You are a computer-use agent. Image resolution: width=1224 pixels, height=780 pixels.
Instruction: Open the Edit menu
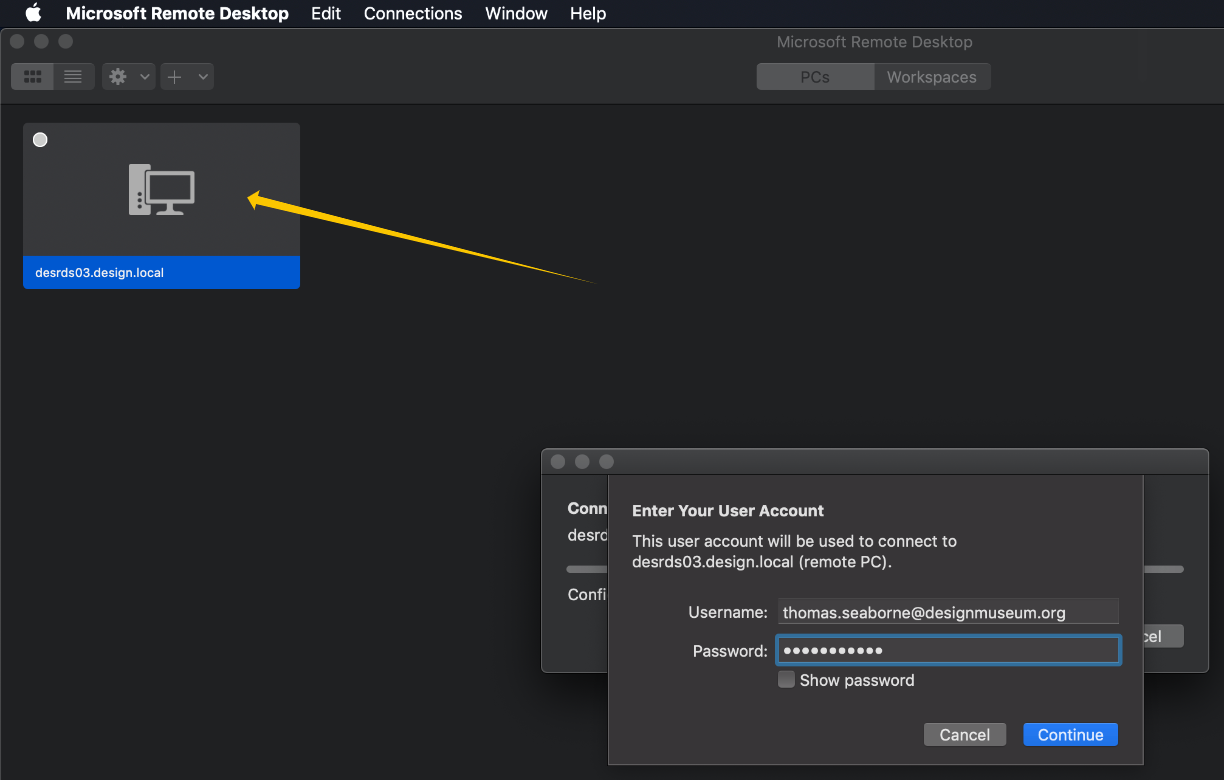(326, 13)
